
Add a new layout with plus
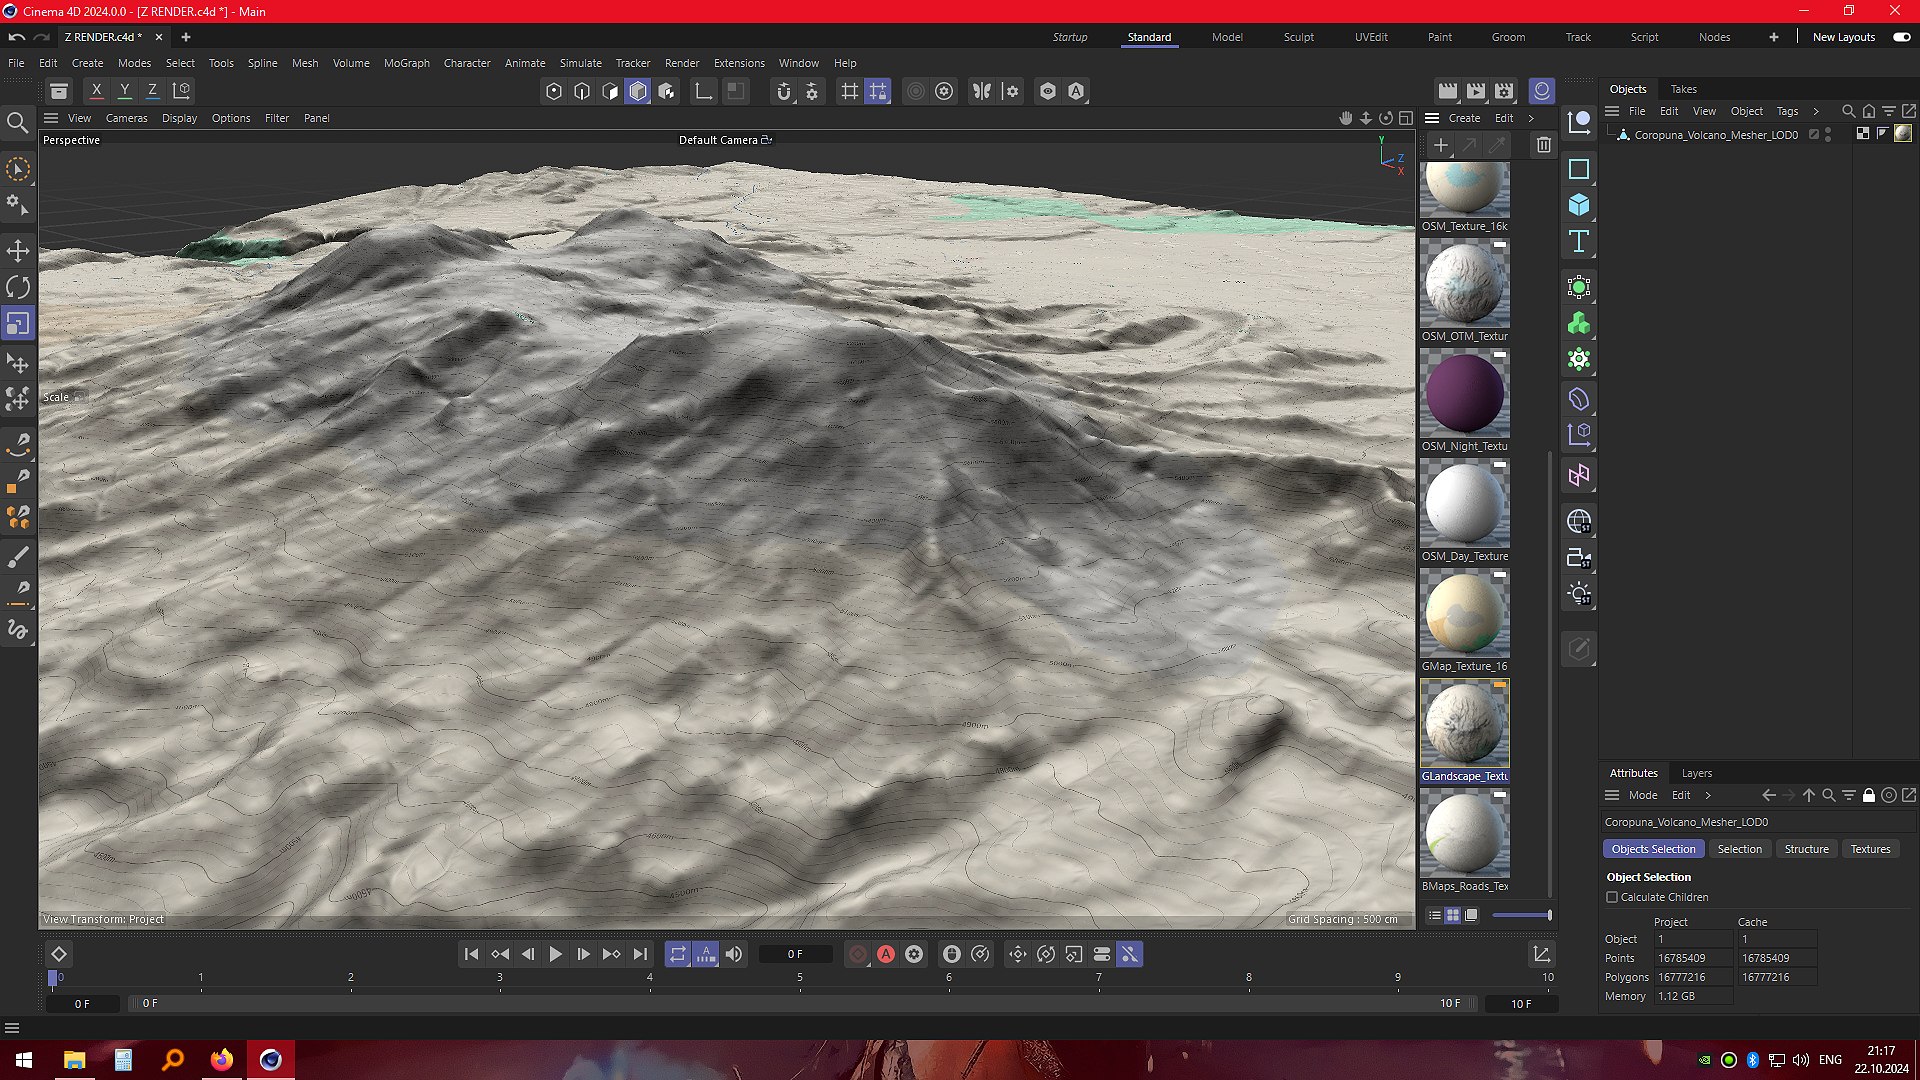click(1773, 37)
